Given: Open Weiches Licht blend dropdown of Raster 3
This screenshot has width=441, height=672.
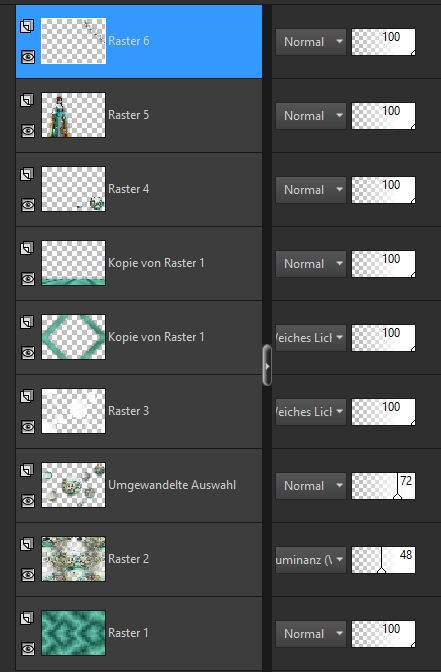Looking at the screenshot, I should [311, 412].
